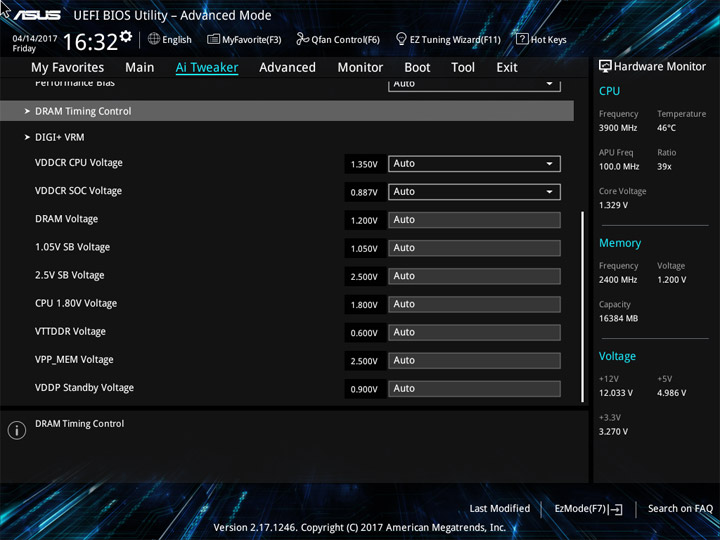Screen dimensions: 720x540
Task: Open Monitor tab
Action: (360, 68)
